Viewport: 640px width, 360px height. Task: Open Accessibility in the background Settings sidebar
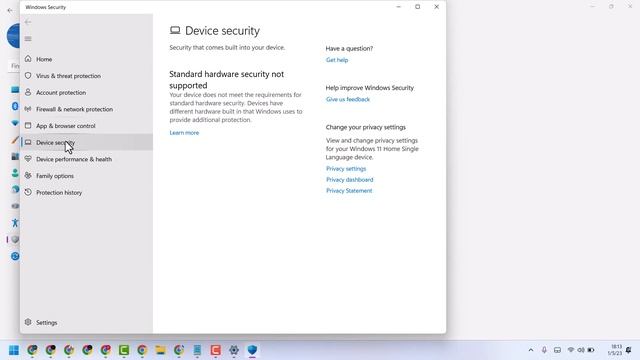[15, 223]
